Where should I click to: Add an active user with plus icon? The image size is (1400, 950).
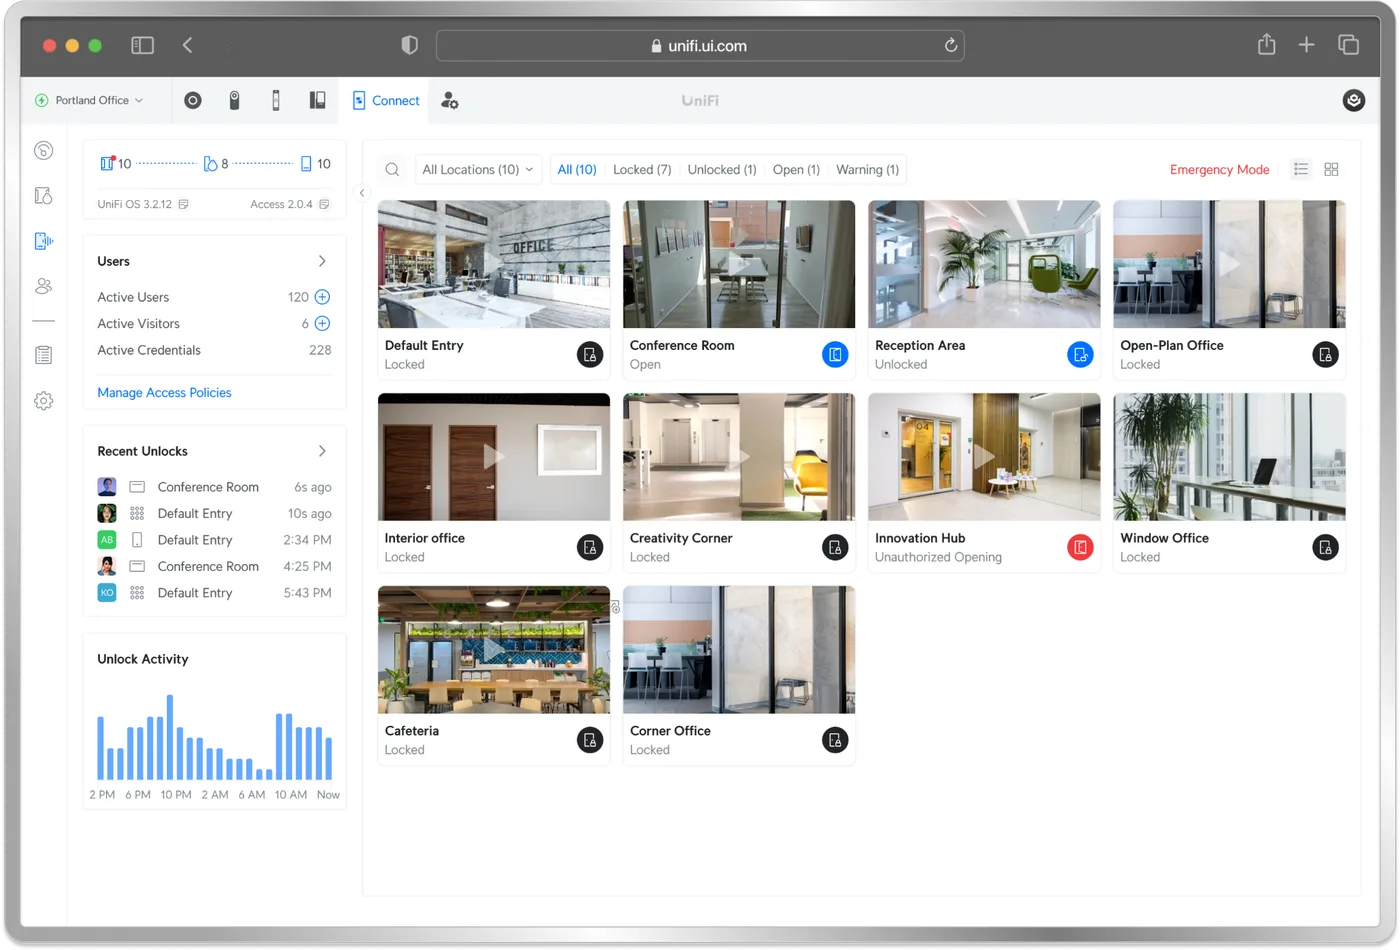322,297
